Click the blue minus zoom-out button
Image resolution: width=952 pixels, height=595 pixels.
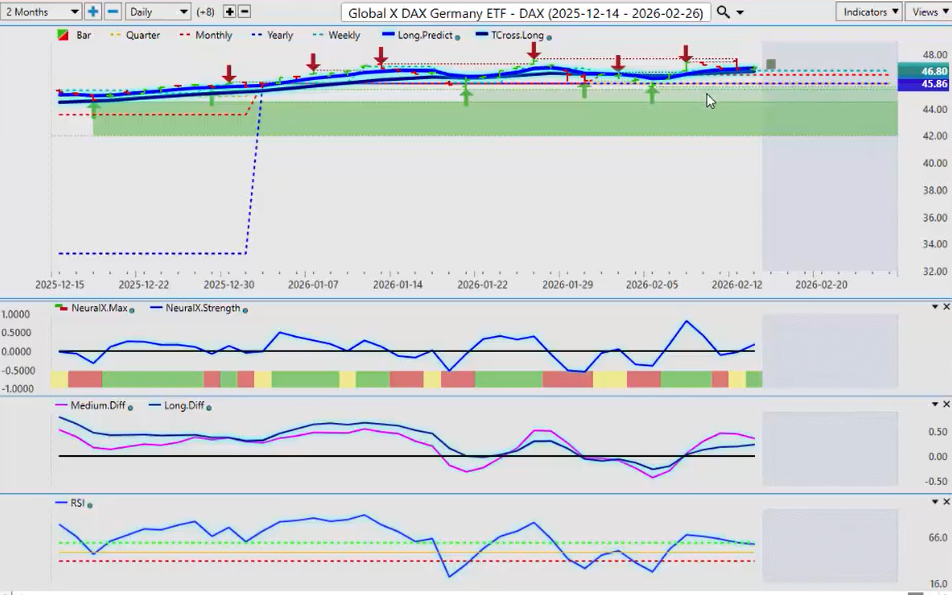click(113, 12)
